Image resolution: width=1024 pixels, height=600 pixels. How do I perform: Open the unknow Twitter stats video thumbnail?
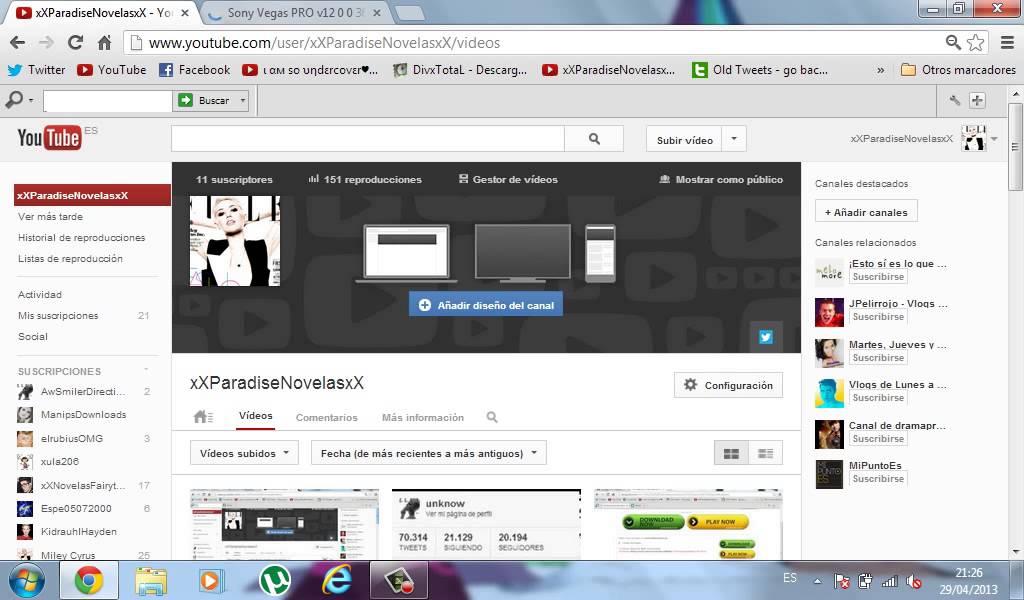(x=486, y=524)
